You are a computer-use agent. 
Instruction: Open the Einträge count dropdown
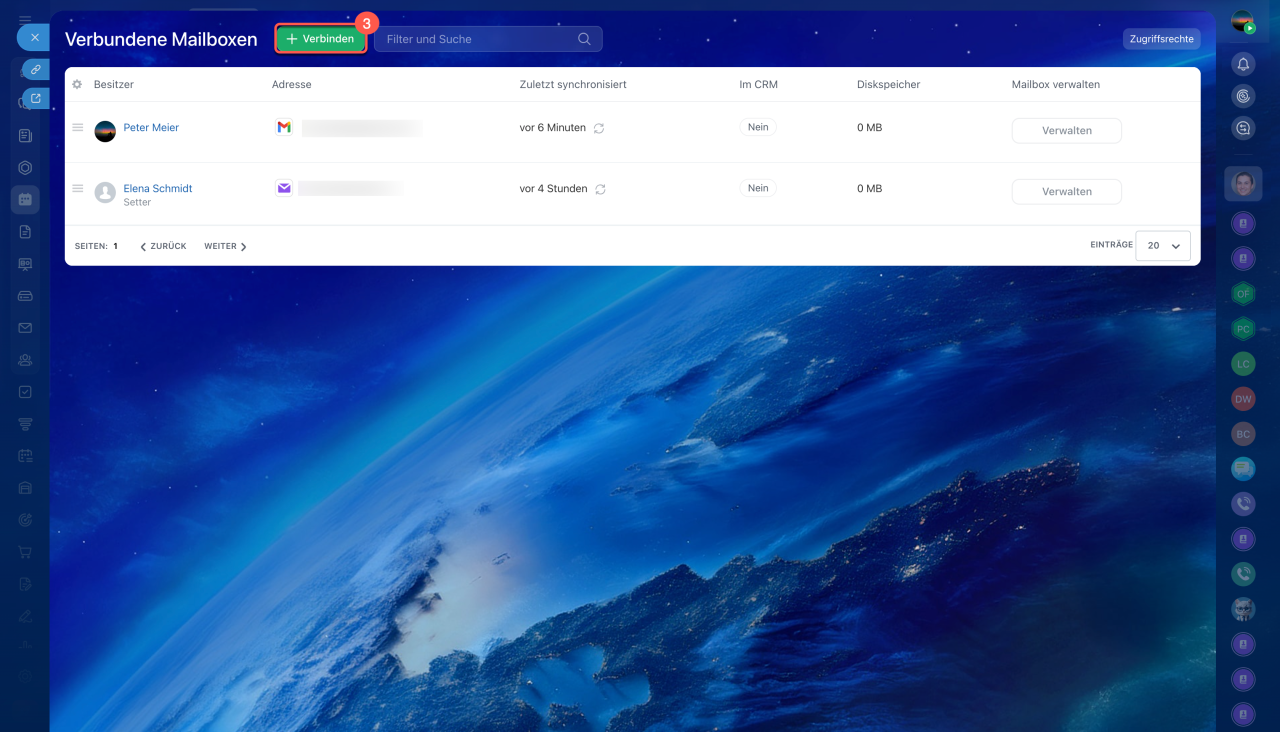[1163, 246]
